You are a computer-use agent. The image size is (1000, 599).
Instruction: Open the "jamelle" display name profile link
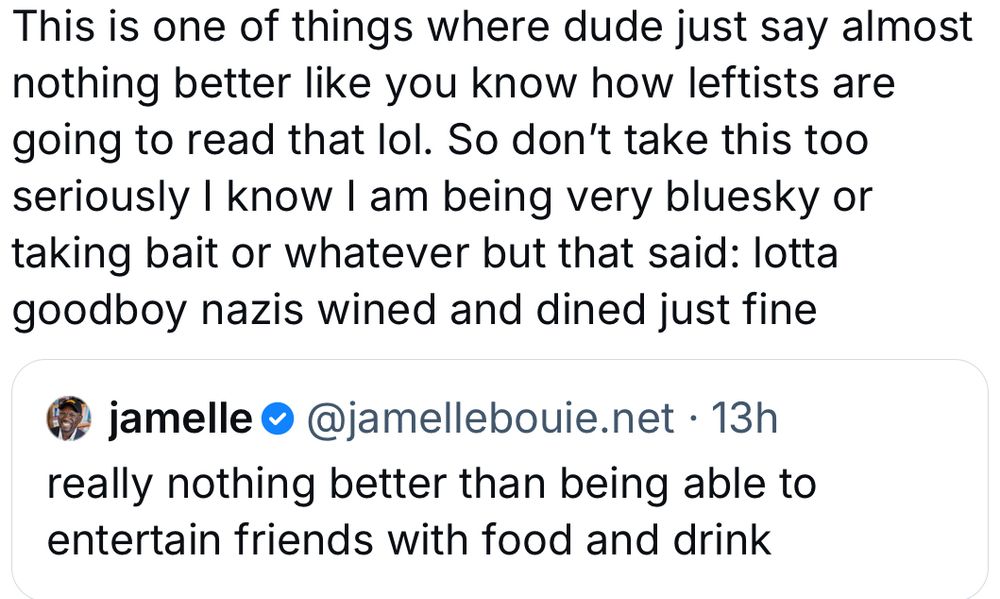pyautogui.click(x=180, y=419)
